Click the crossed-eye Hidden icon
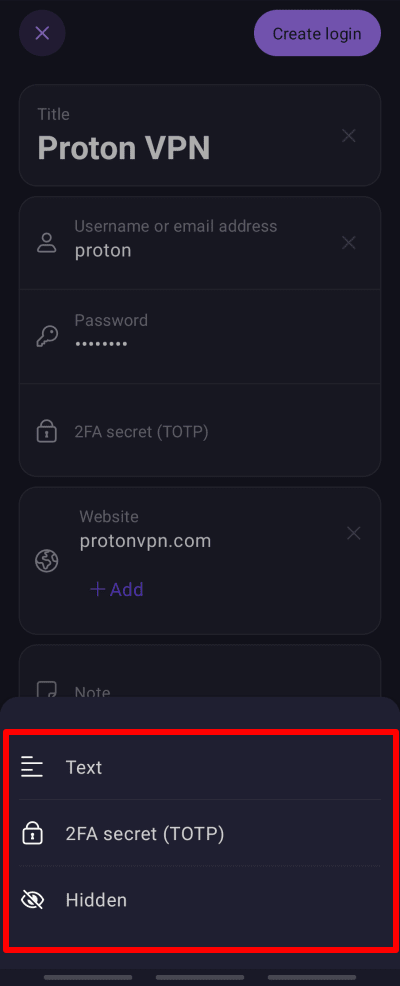Screen dimensions: 400x986 [x=32, y=900]
